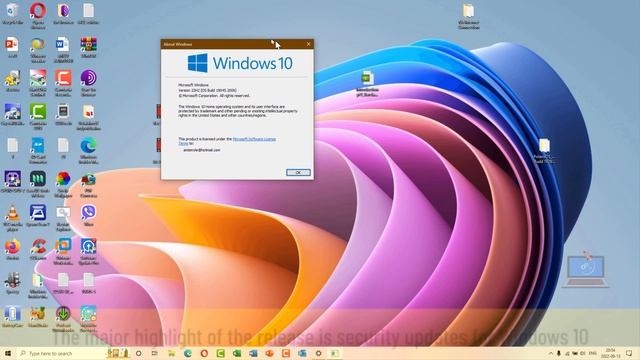Open the Microsoft Edge desktop shortcut
640x360 pixels.
89,151
